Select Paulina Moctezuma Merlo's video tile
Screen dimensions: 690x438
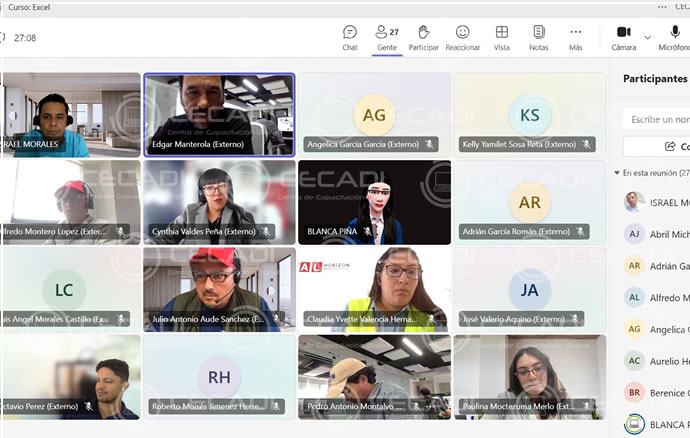[530, 377]
